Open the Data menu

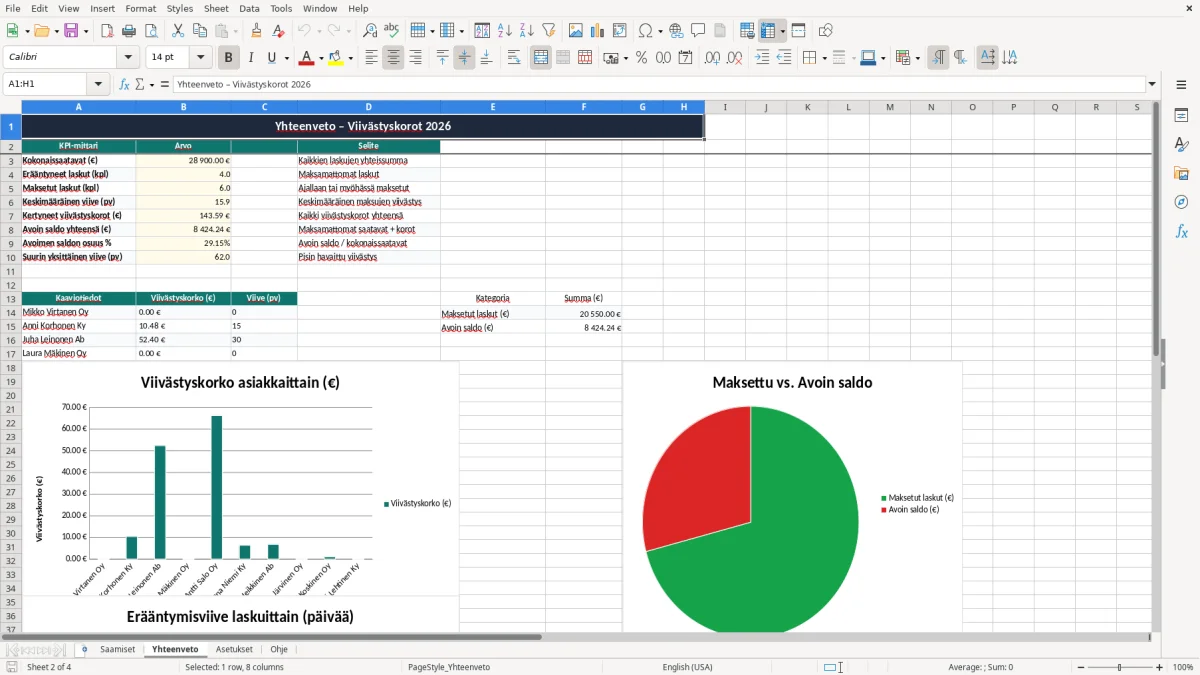coord(250,8)
